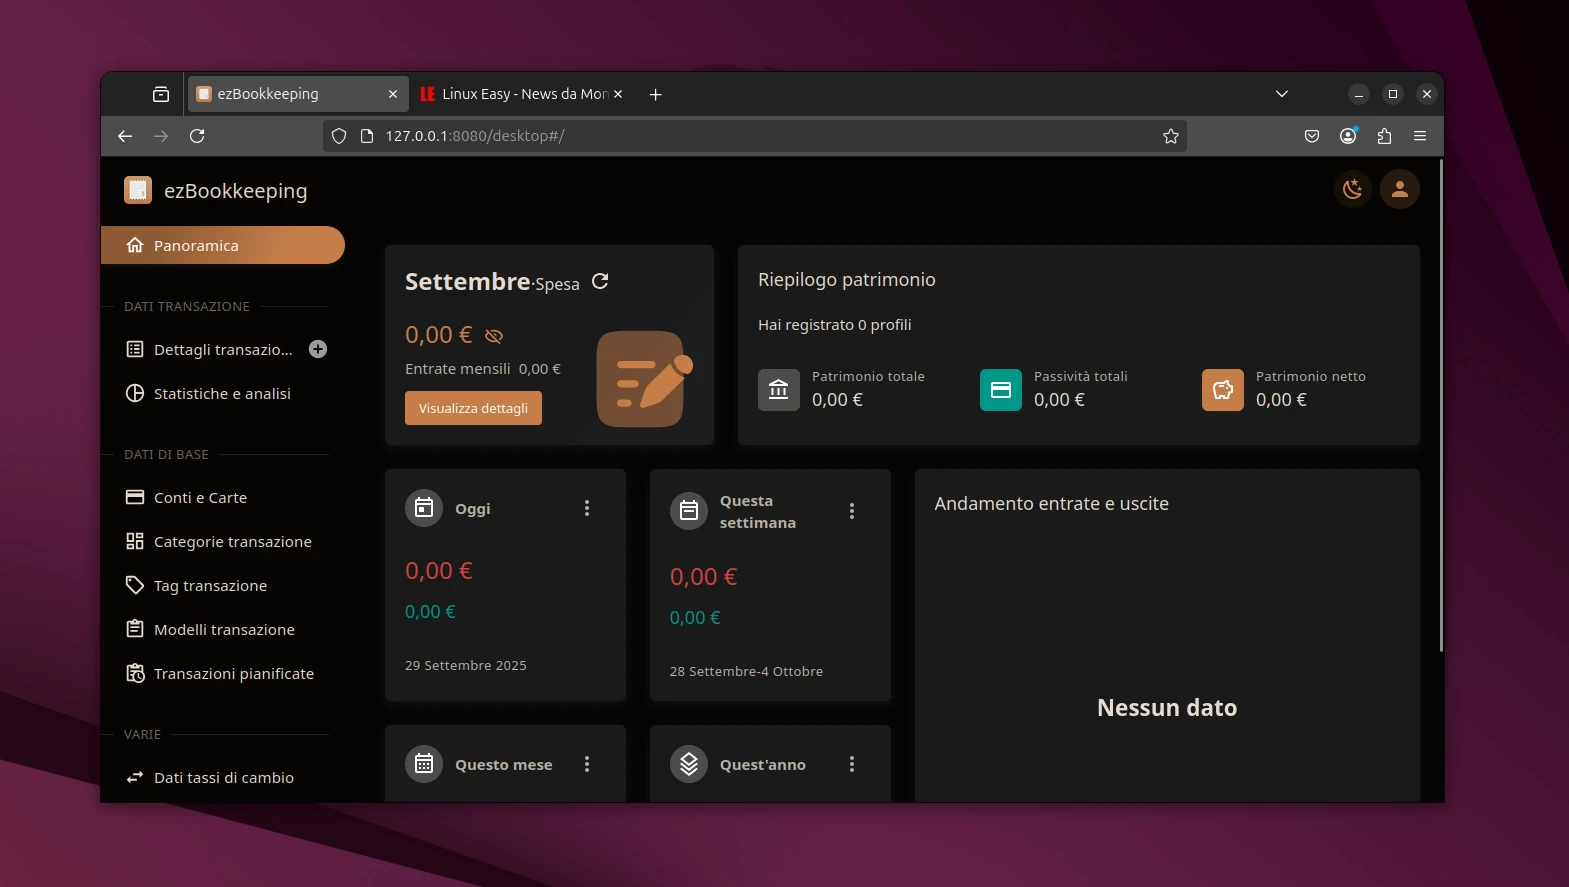Click the Nessun dato chart placeholder
Image resolution: width=1569 pixels, height=887 pixels.
click(1167, 707)
